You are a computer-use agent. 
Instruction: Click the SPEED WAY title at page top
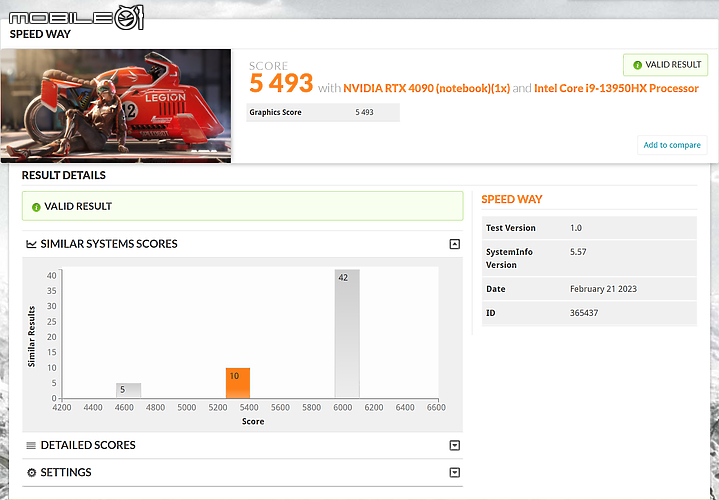[x=40, y=34]
